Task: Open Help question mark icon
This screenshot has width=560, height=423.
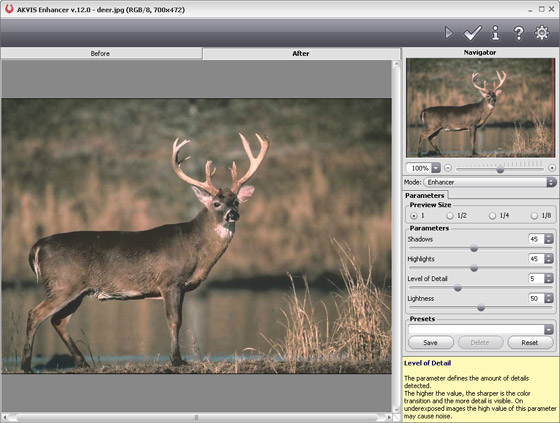Action: pos(519,33)
